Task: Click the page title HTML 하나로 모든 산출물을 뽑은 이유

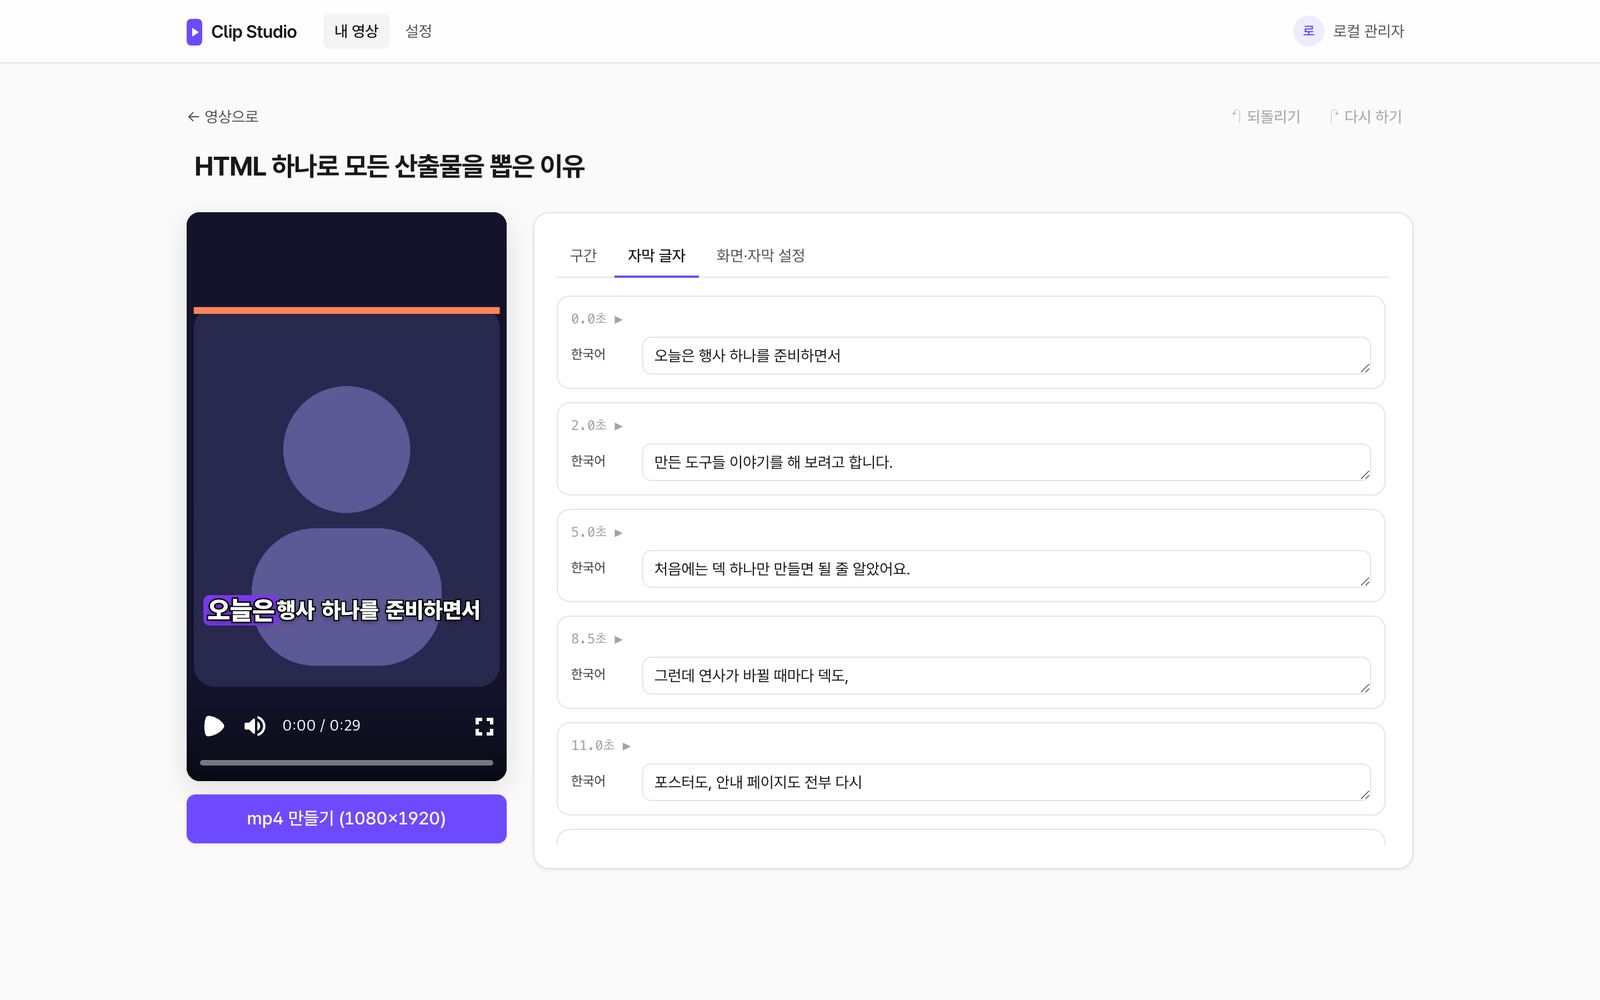Action: click(x=389, y=166)
